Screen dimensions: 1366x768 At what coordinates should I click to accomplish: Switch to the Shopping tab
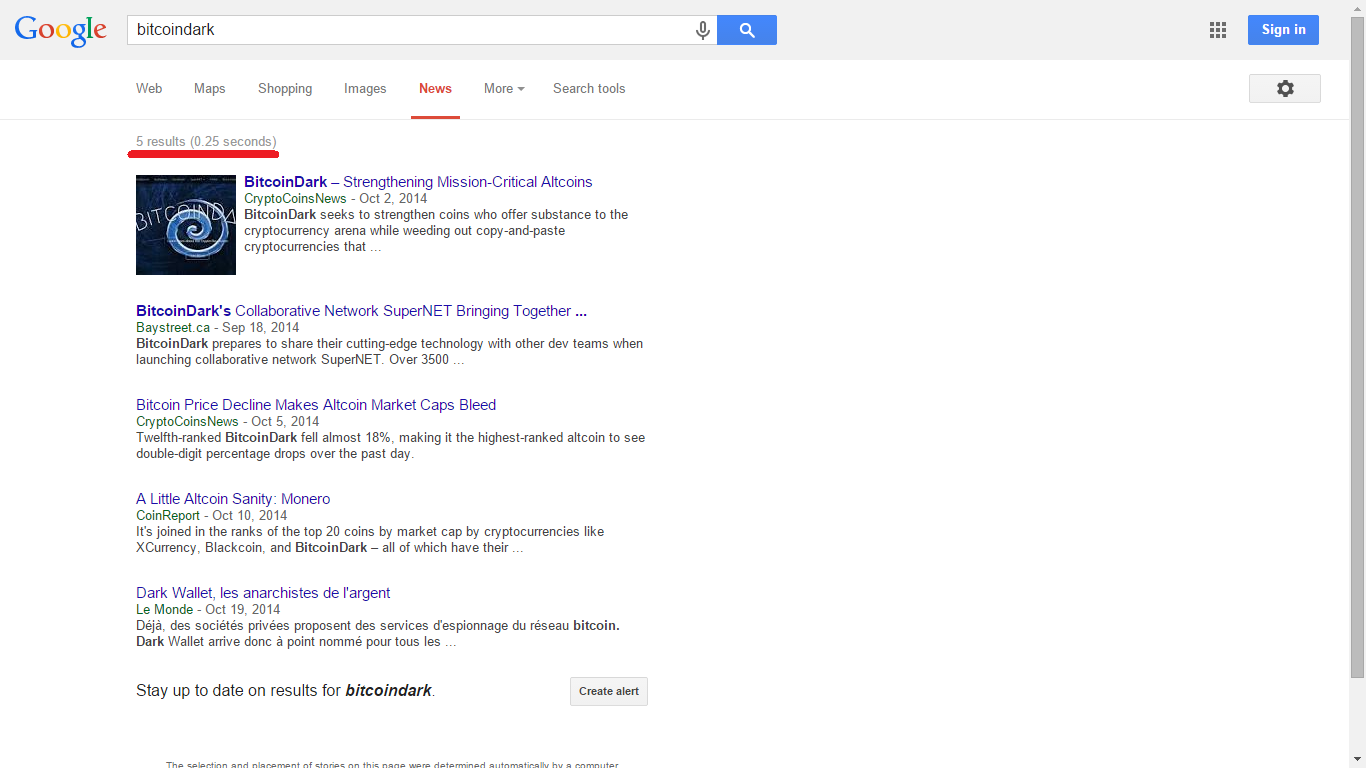[285, 88]
